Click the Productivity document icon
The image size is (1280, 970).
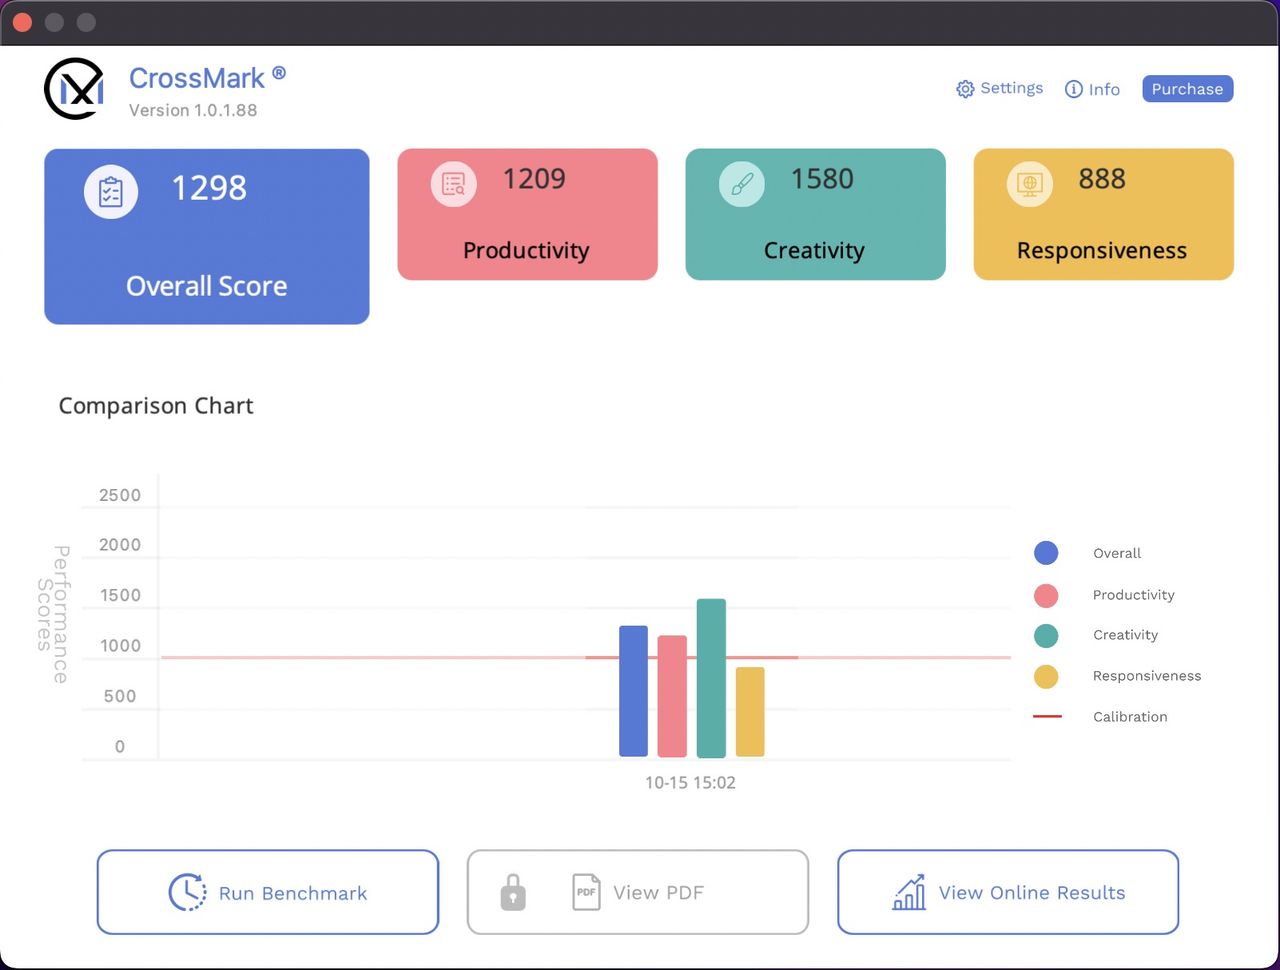(x=454, y=184)
